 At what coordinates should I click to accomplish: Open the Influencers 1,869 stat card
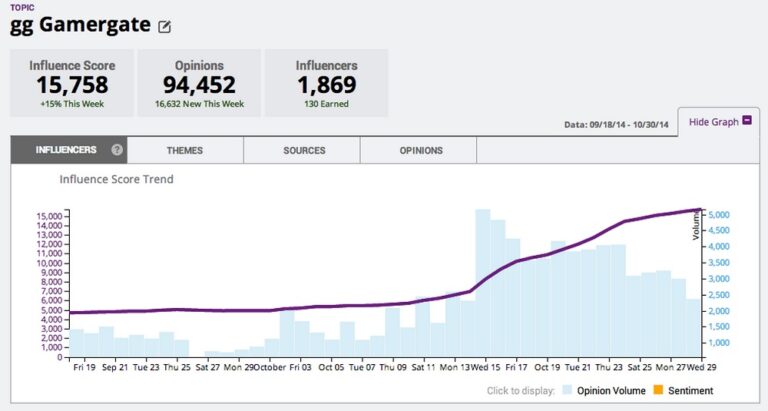point(326,83)
